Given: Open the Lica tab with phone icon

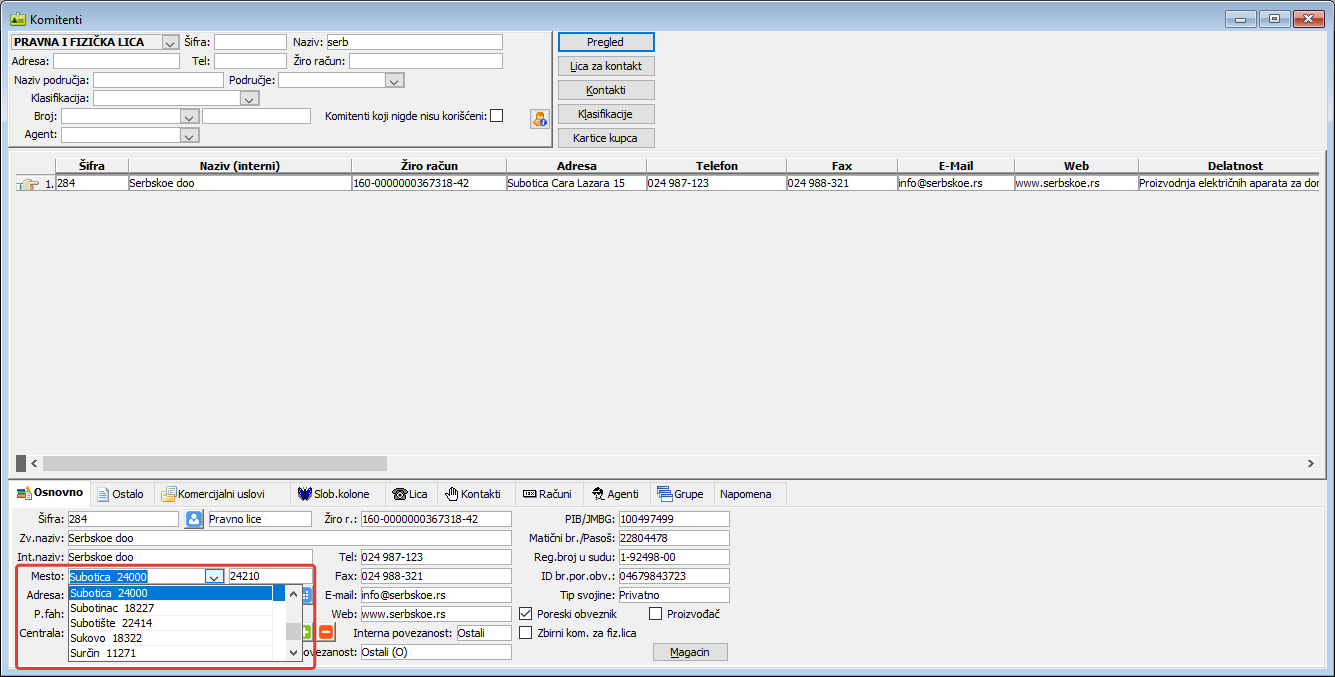Looking at the screenshot, I should pyautogui.click(x=410, y=494).
